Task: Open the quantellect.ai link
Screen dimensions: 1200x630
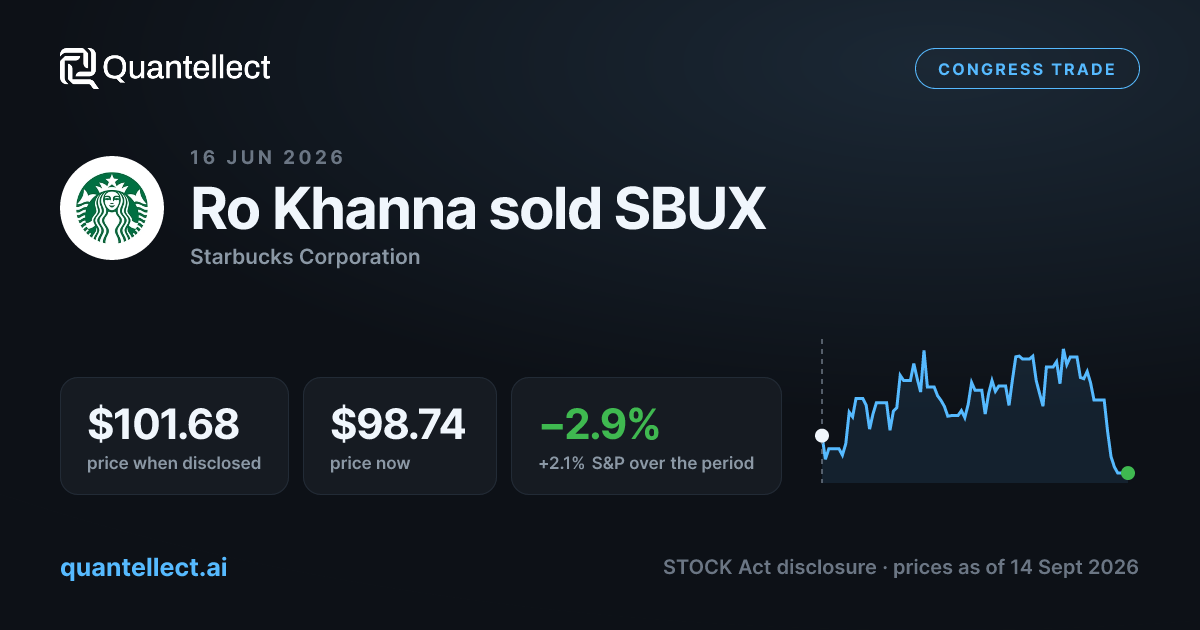Action: pos(144,568)
